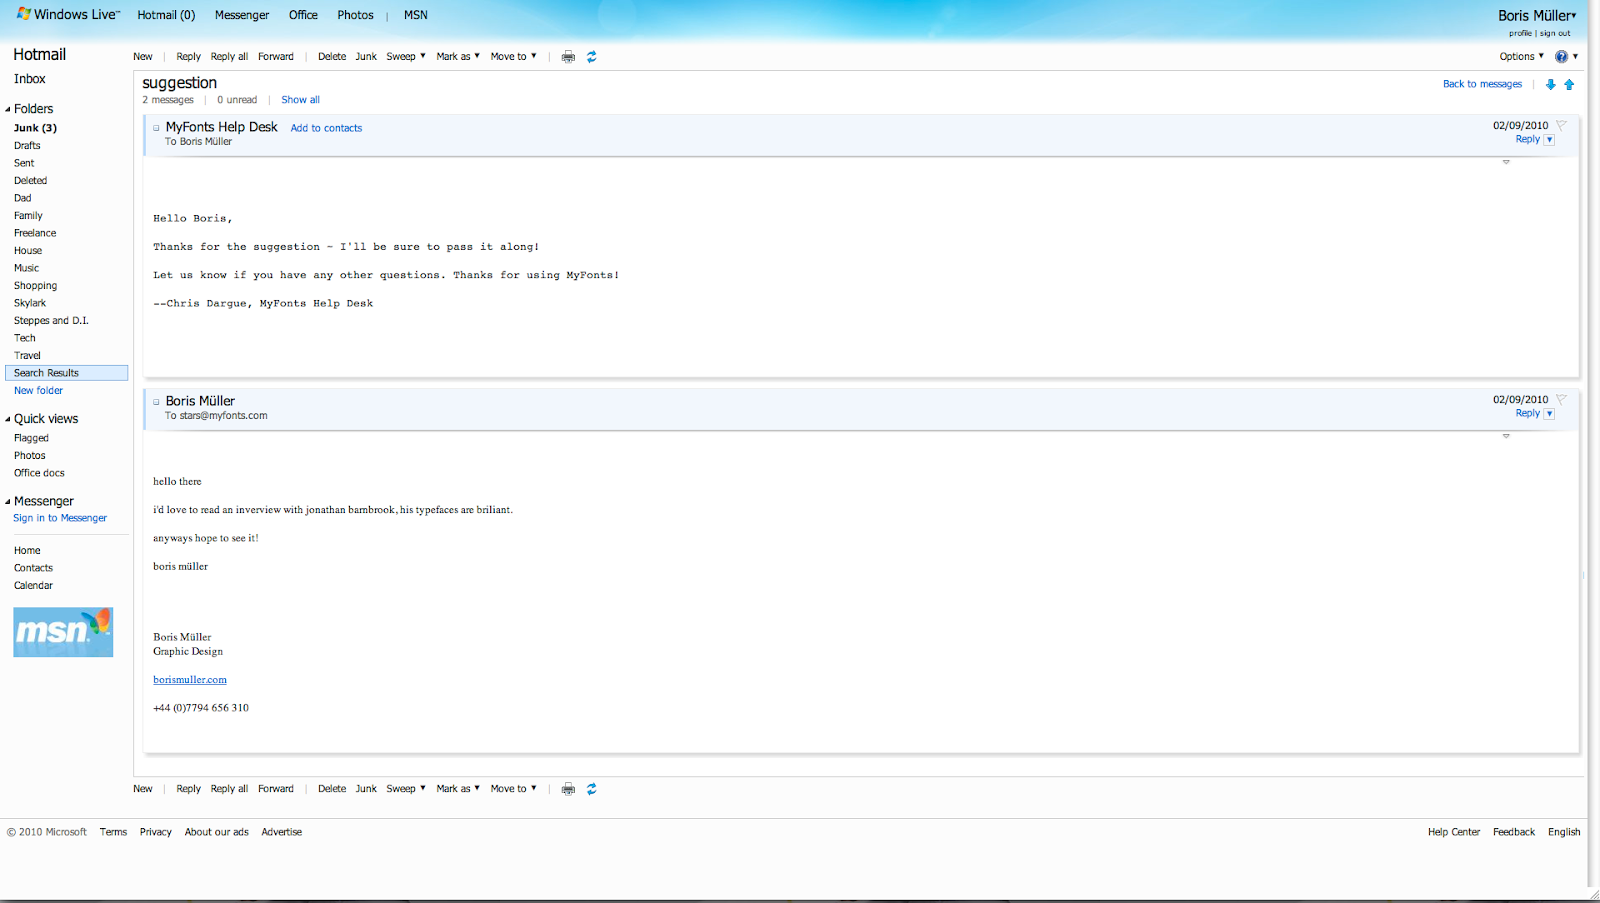The width and height of the screenshot is (1600, 903).
Task: Click Feedback in footer
Action: click(1514, 832)
